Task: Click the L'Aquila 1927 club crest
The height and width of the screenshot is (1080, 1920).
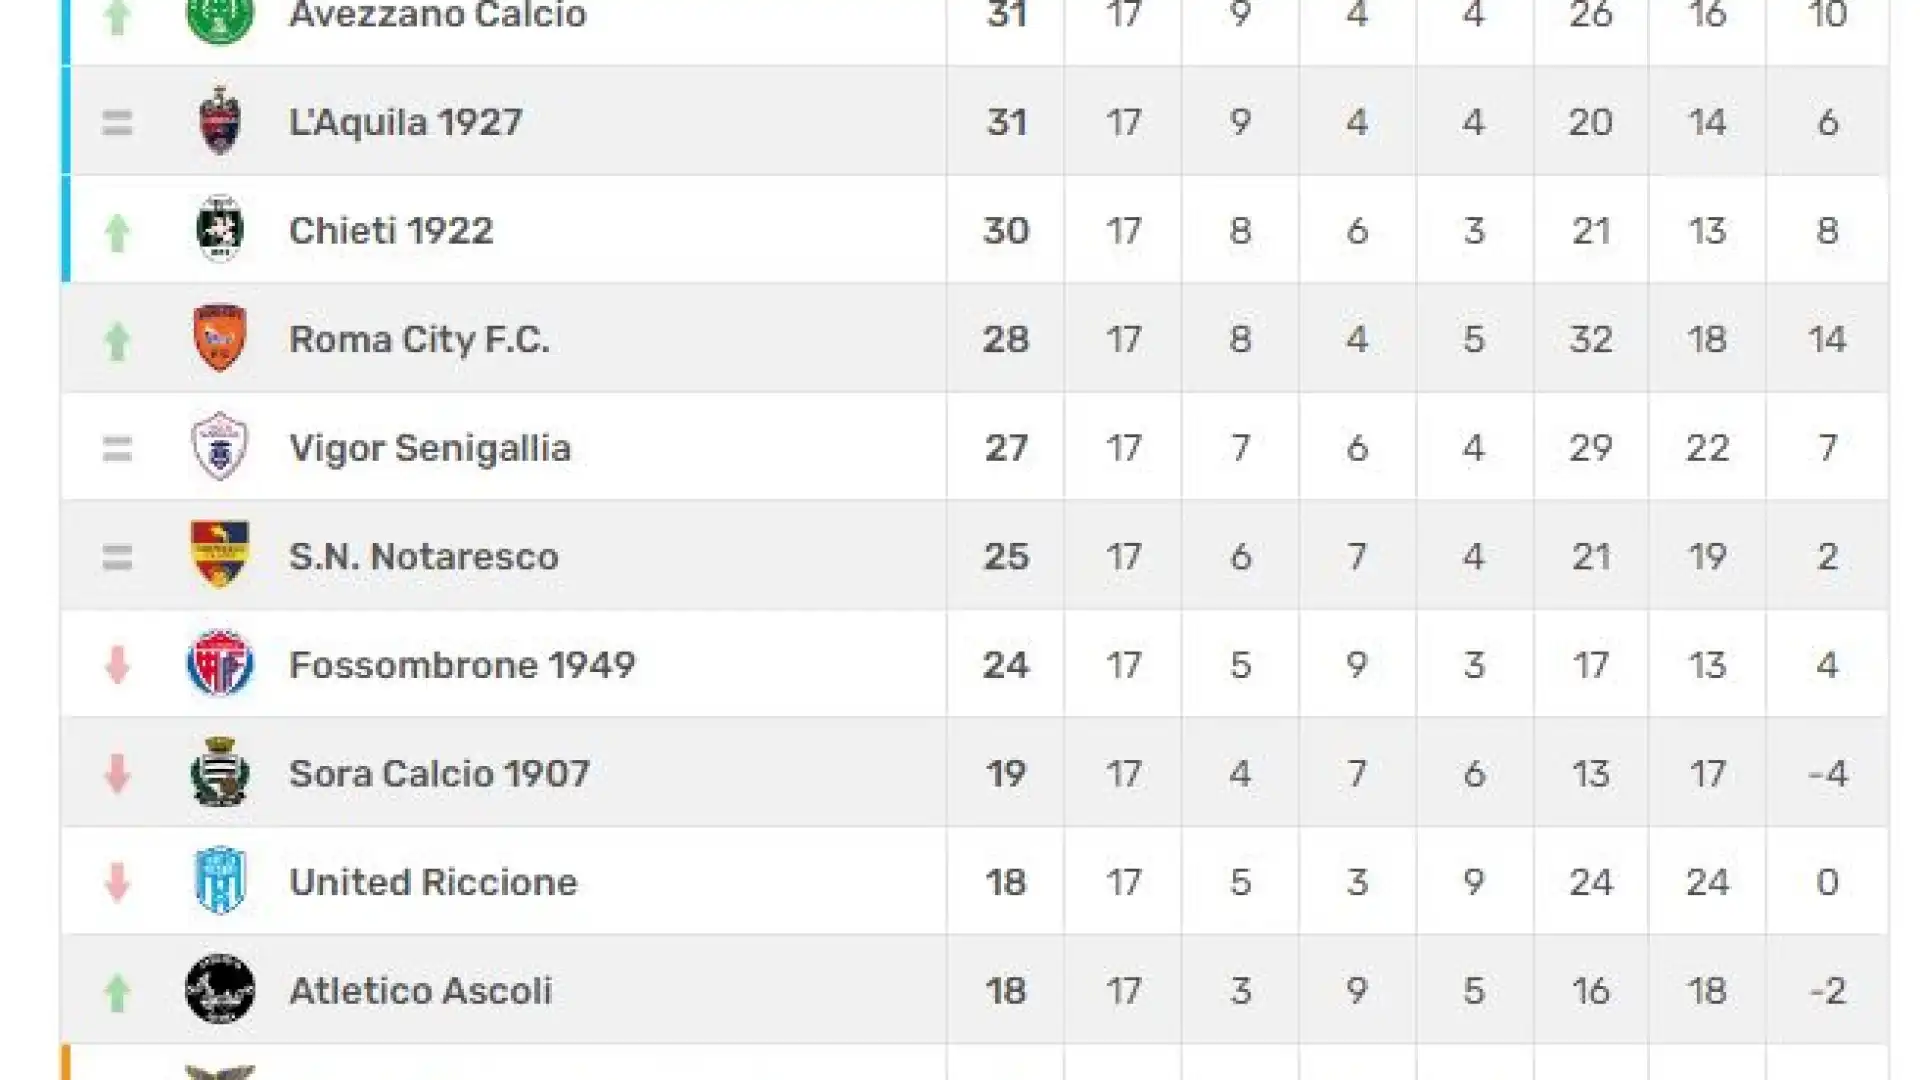Action: [x=220, y=121]
